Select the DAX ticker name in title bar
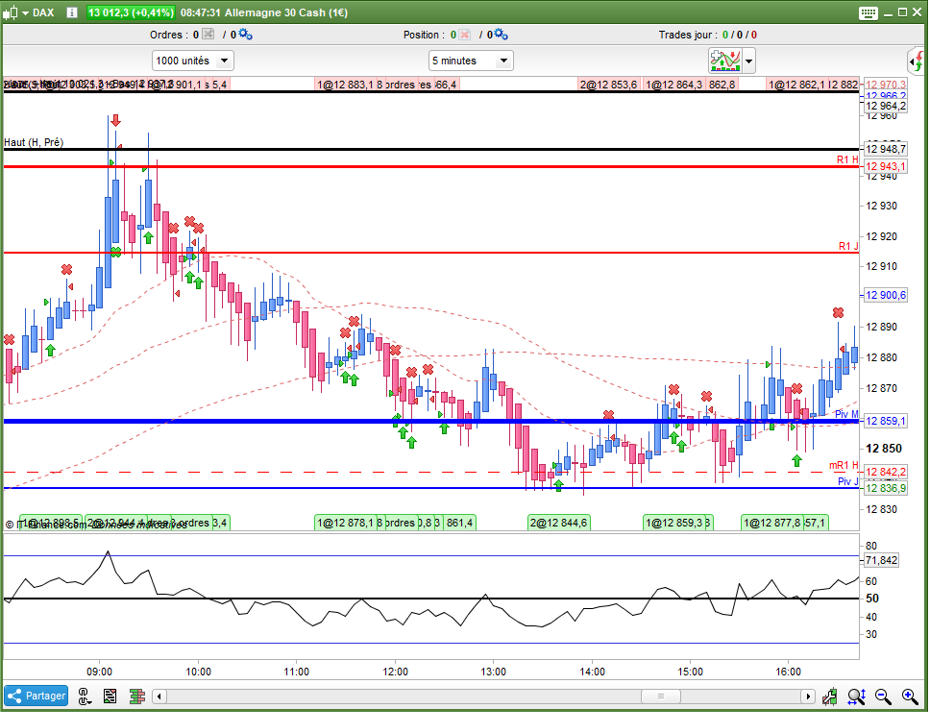This screenshot has width=930, height=712. (43, 12)
